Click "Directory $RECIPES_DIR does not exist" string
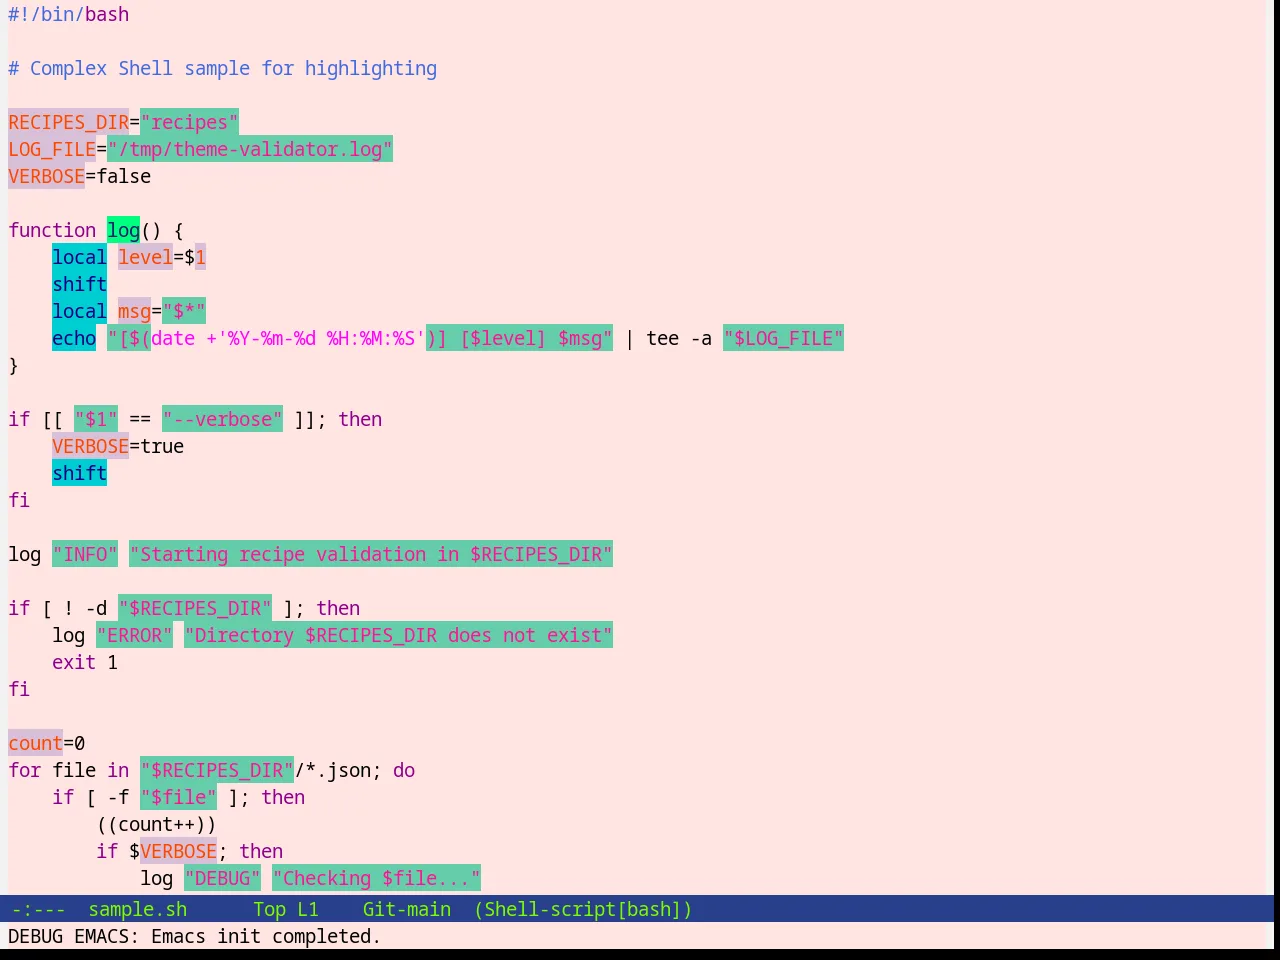 pos(398,635)
